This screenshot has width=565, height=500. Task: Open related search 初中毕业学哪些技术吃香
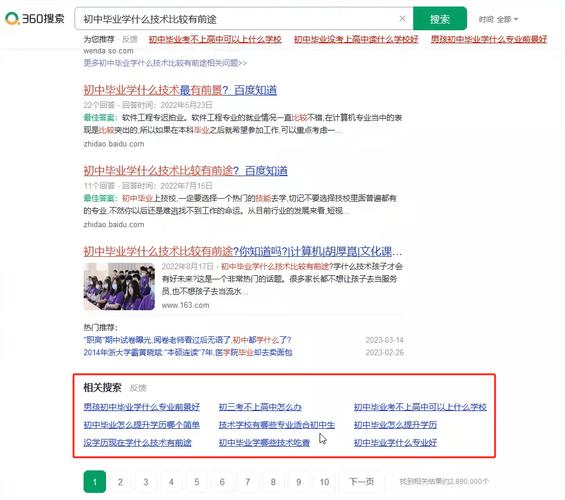pyautogui.click(x=264, y=442)
